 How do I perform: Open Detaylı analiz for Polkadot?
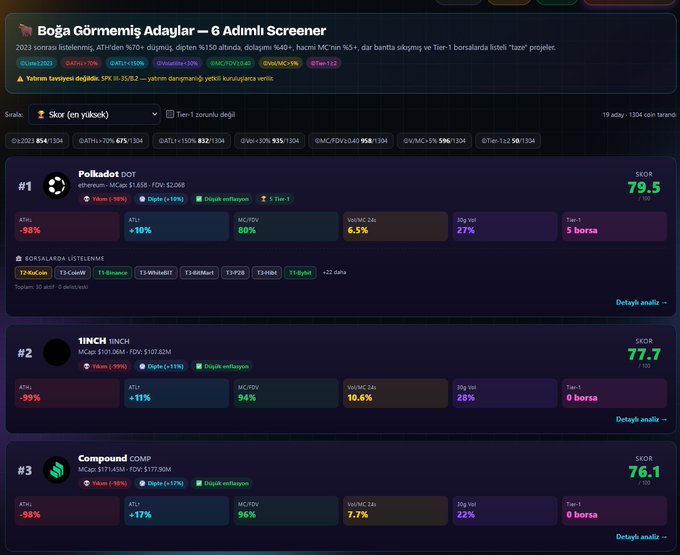[641, 302]
